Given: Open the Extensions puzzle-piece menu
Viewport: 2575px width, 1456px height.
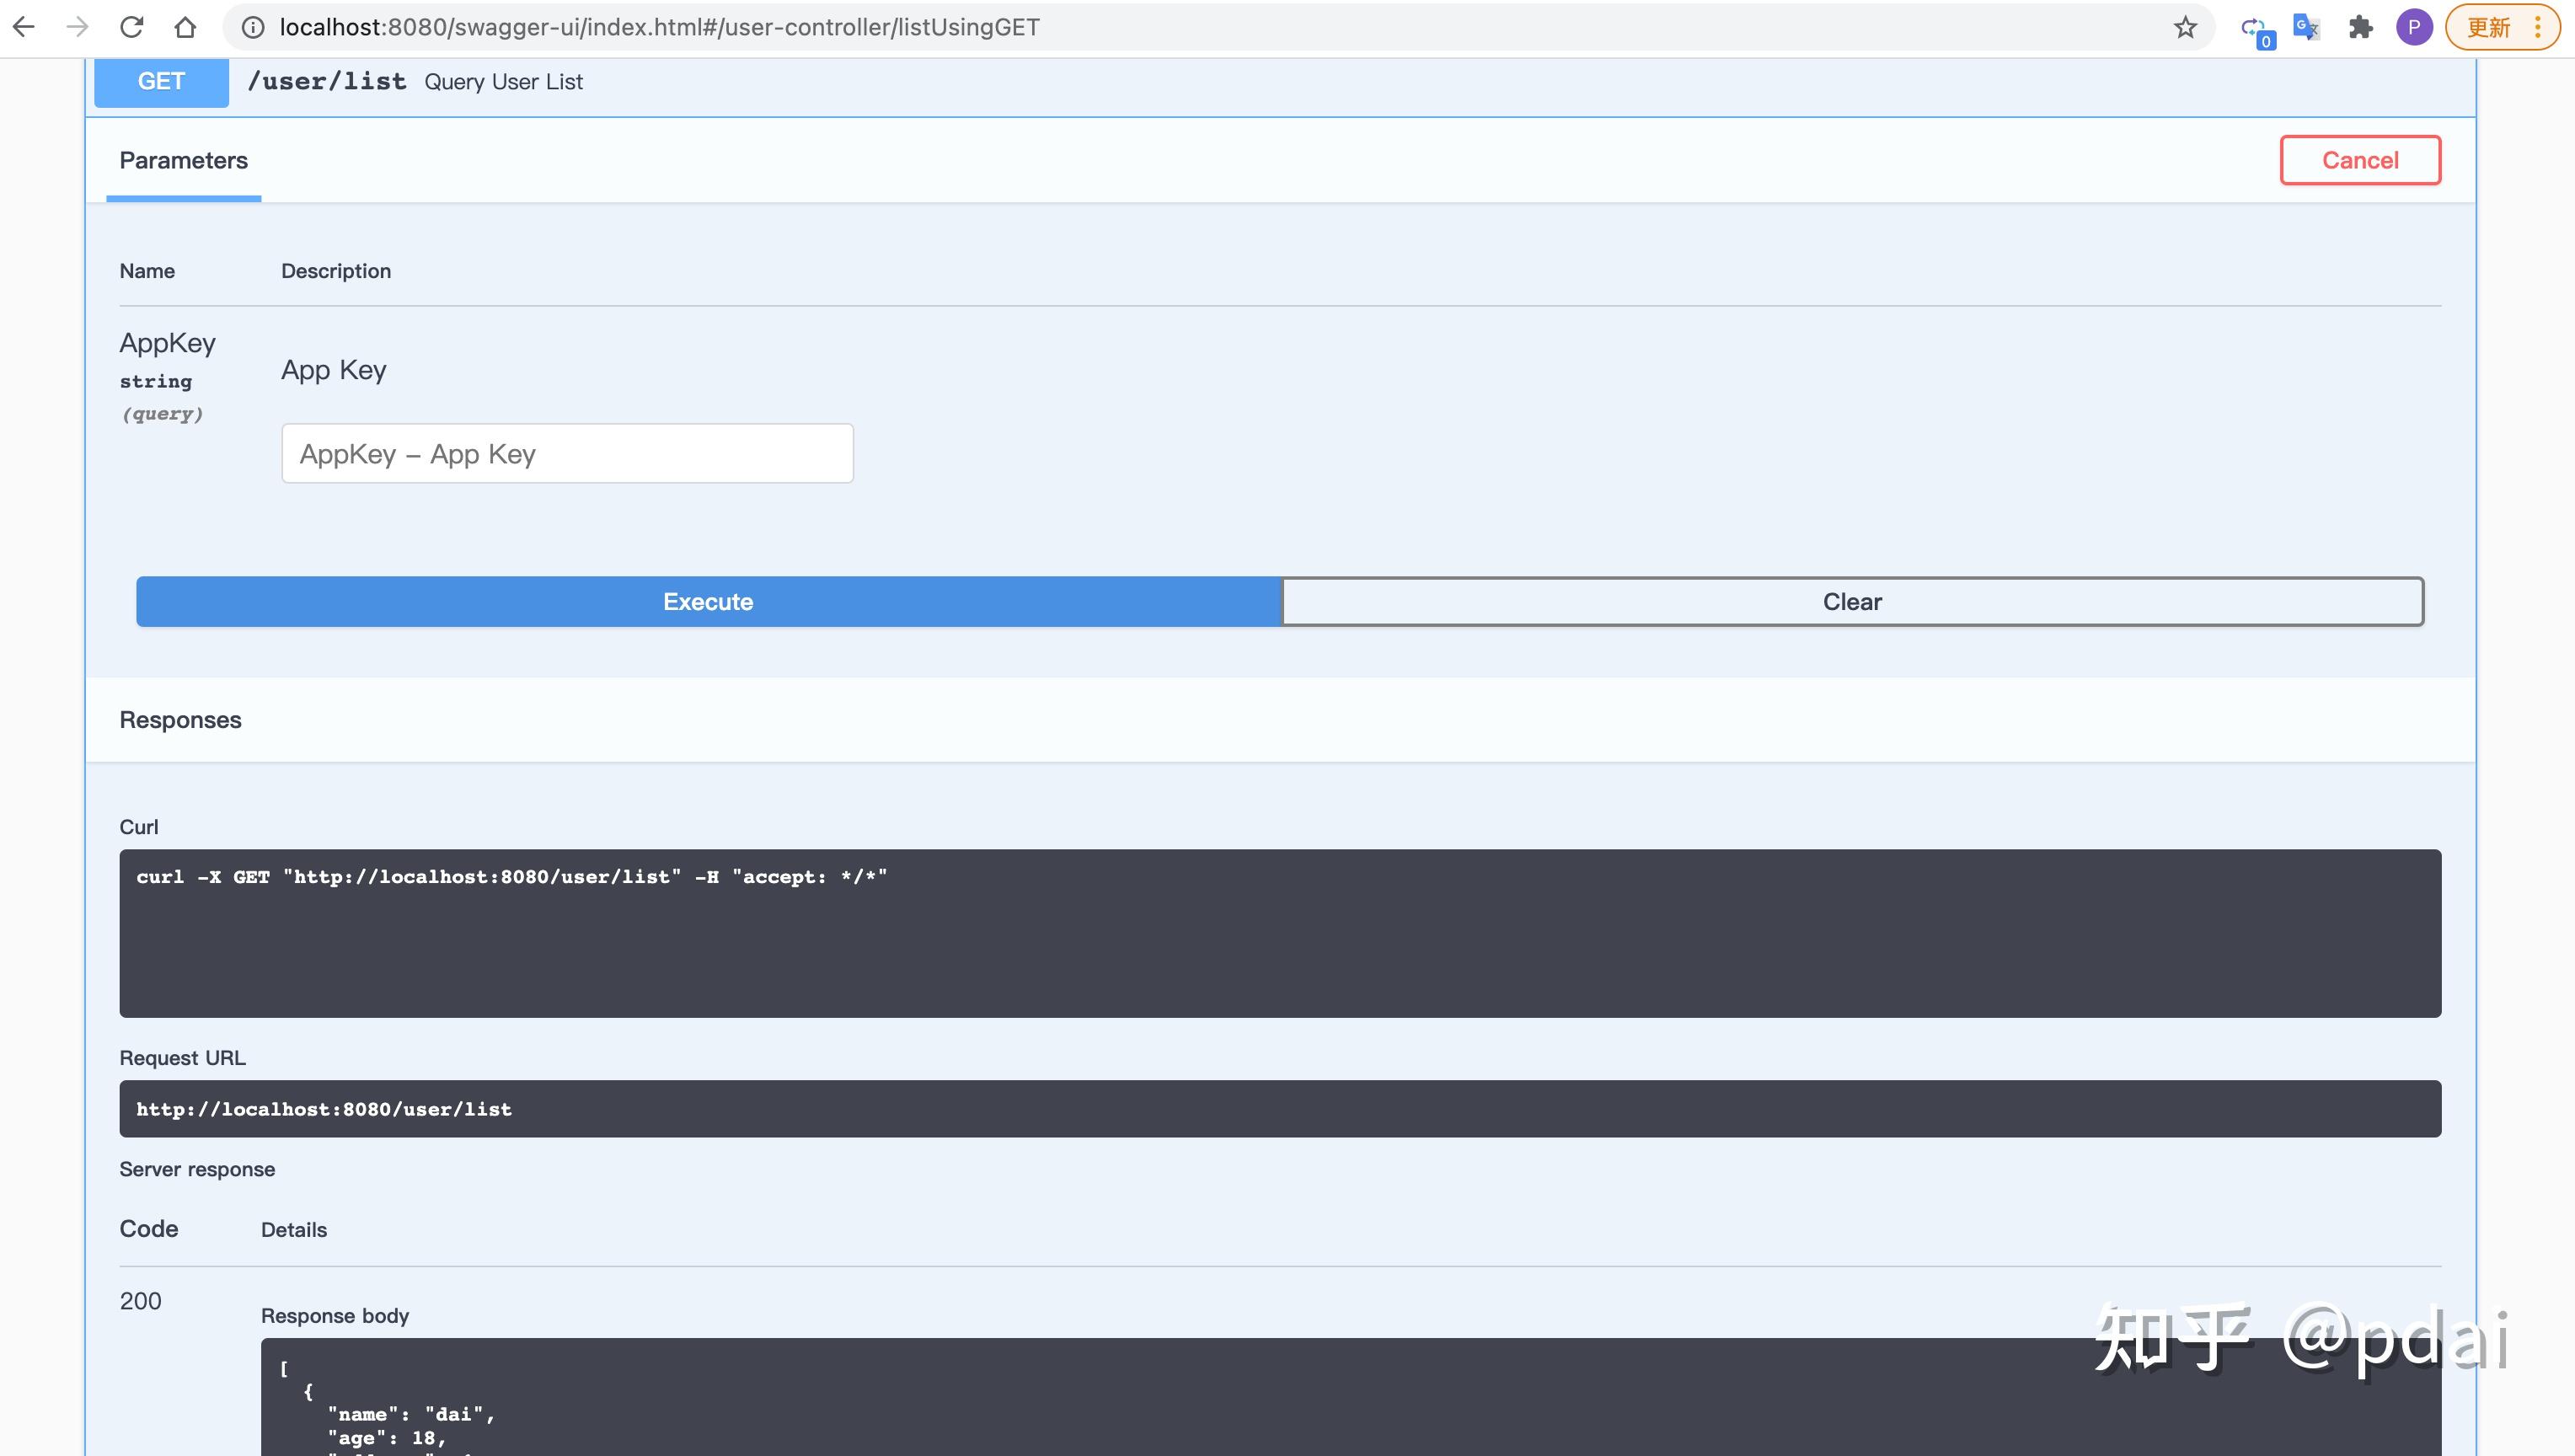Looking at the screenshot, I should [x=2360, y=27].
